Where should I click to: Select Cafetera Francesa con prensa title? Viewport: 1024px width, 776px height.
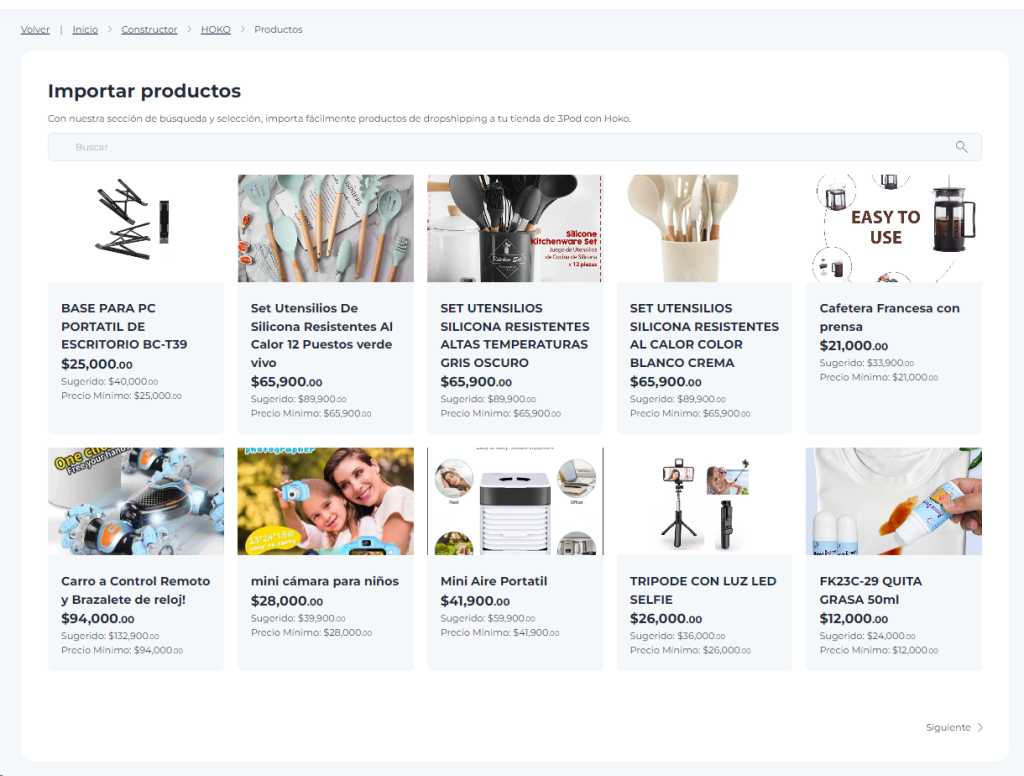[889, 317]
